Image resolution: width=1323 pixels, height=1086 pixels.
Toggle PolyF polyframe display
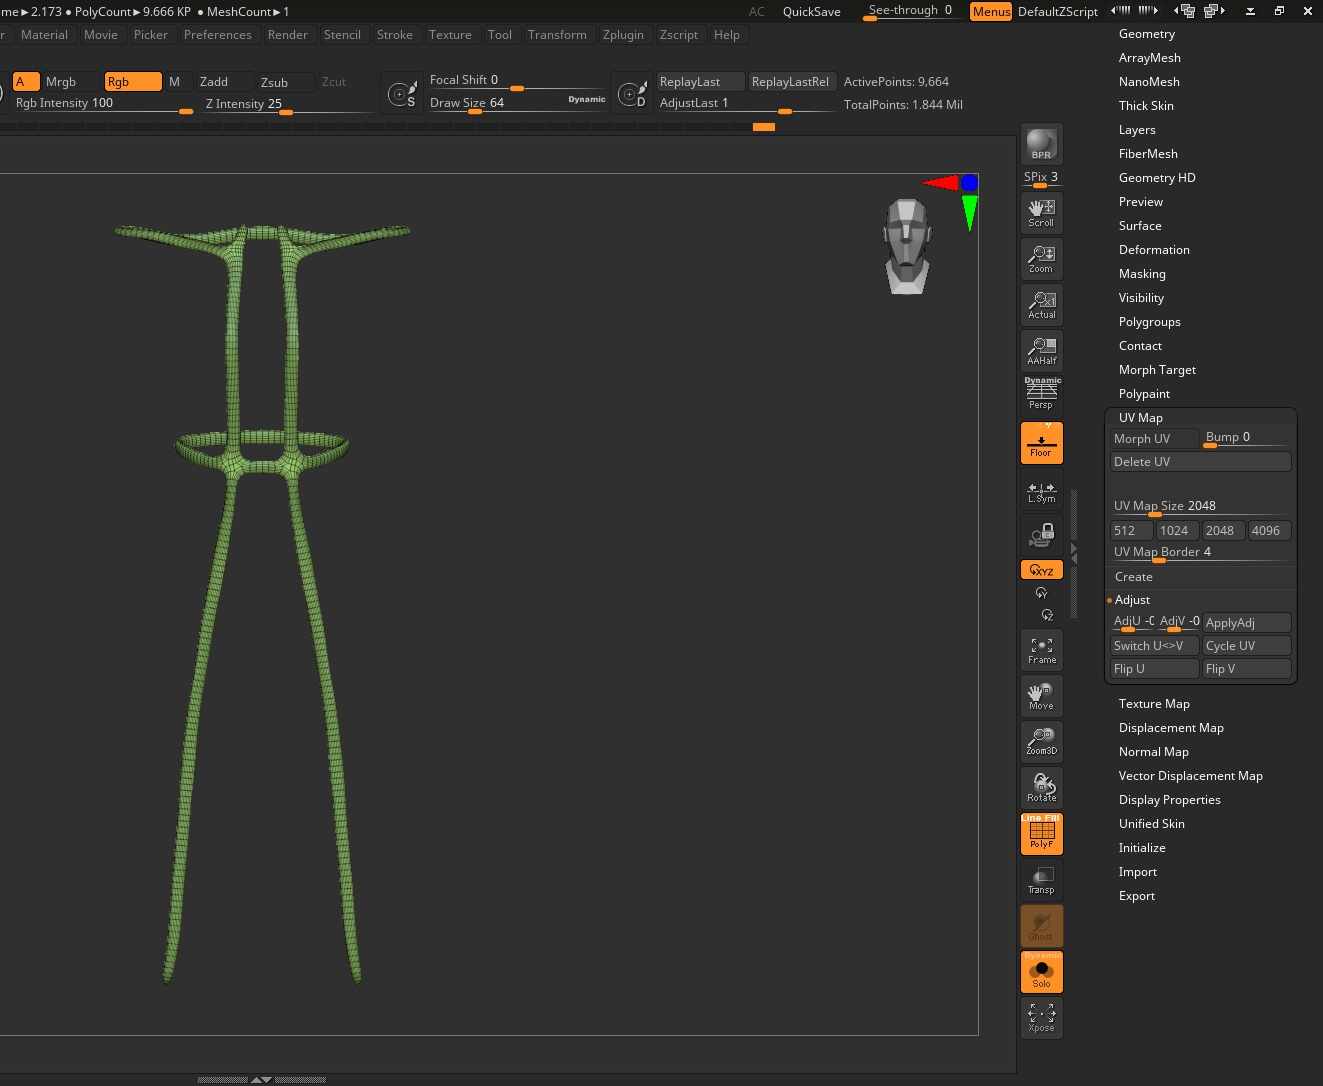(x=1041, y=834)
